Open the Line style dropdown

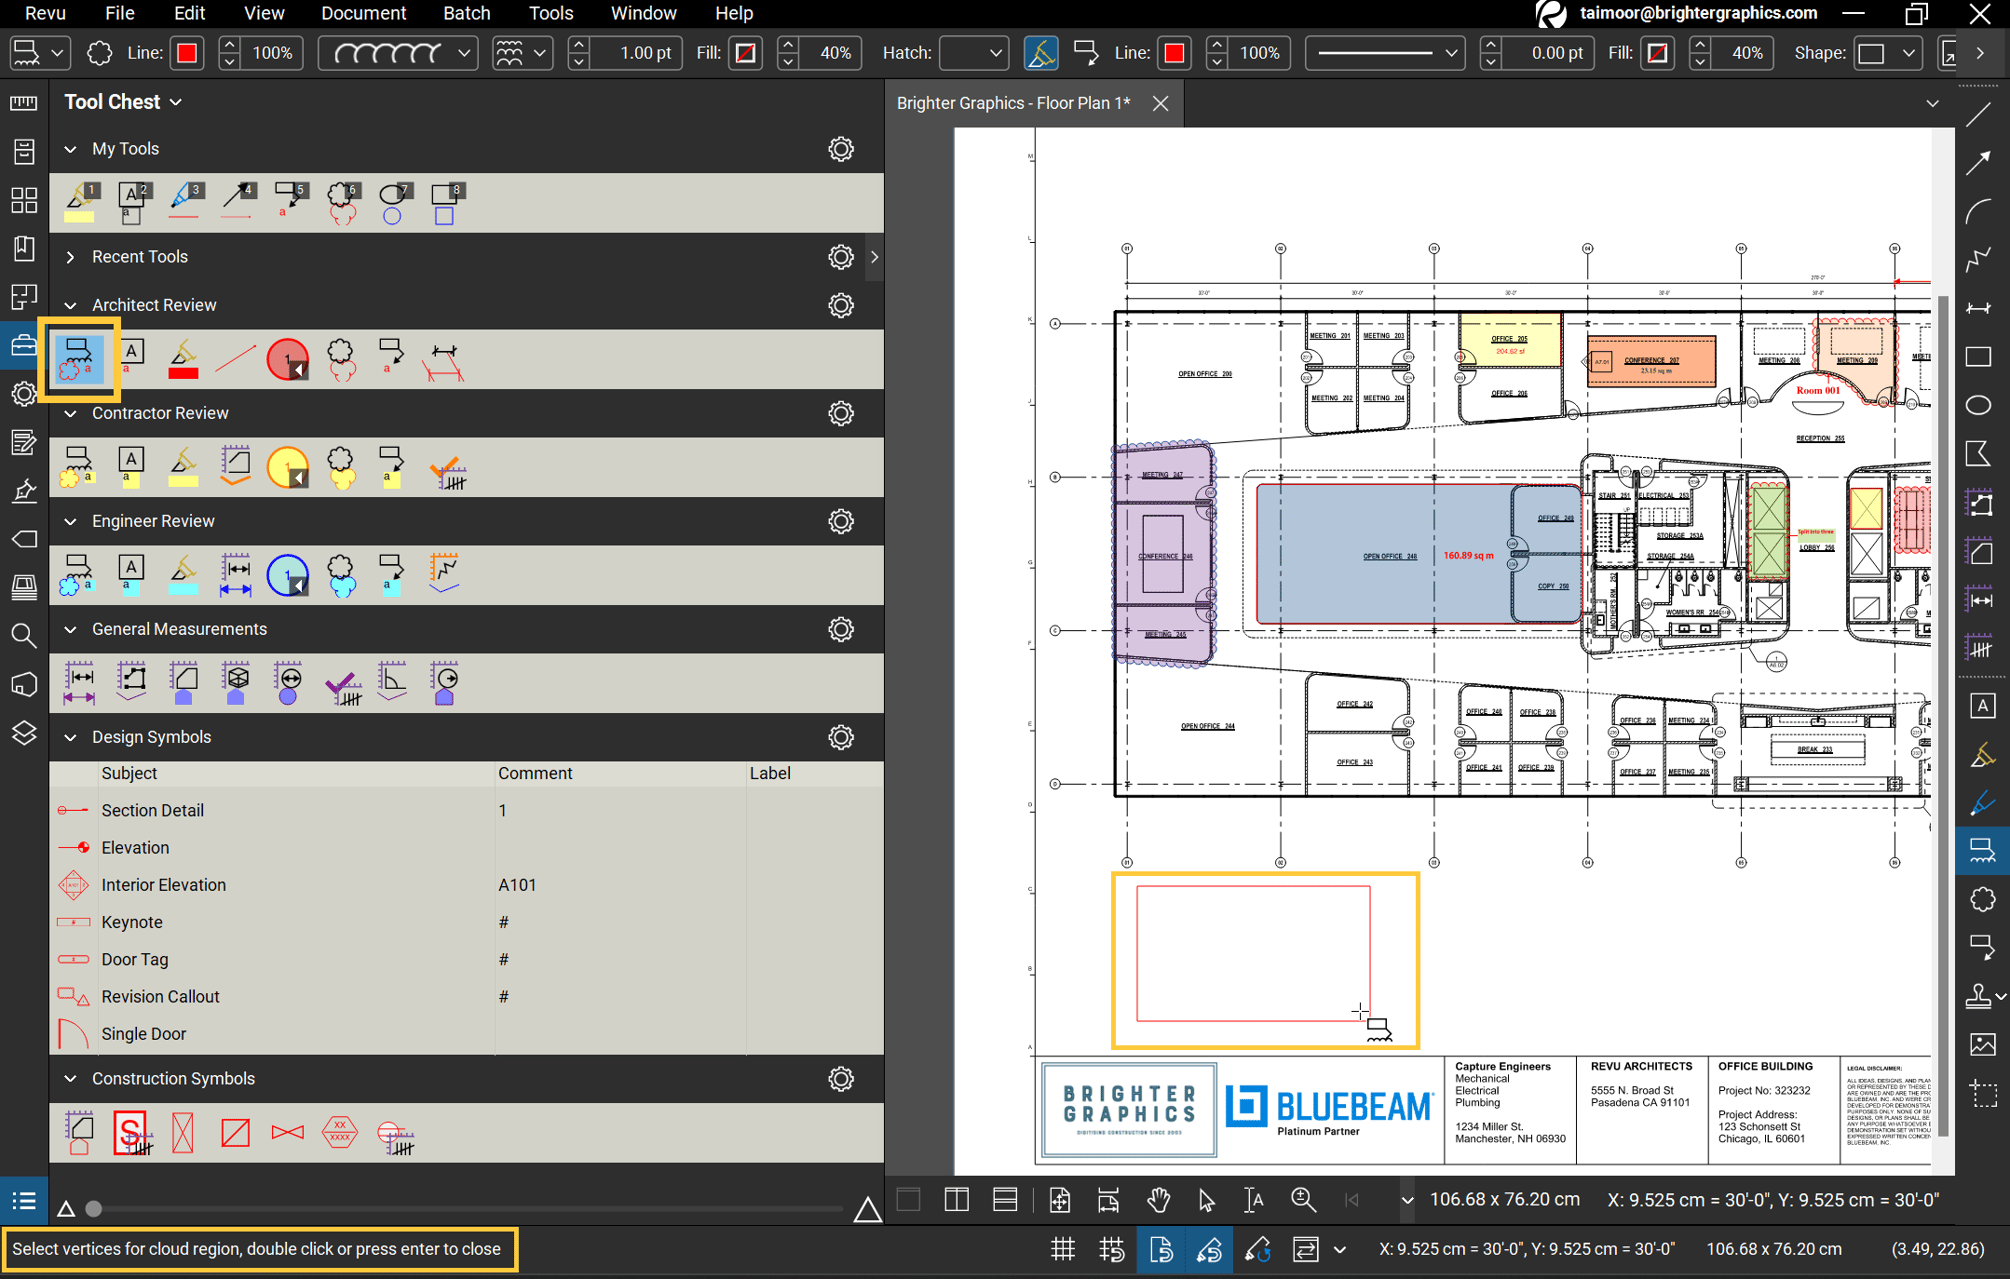tap(1386, 52)
